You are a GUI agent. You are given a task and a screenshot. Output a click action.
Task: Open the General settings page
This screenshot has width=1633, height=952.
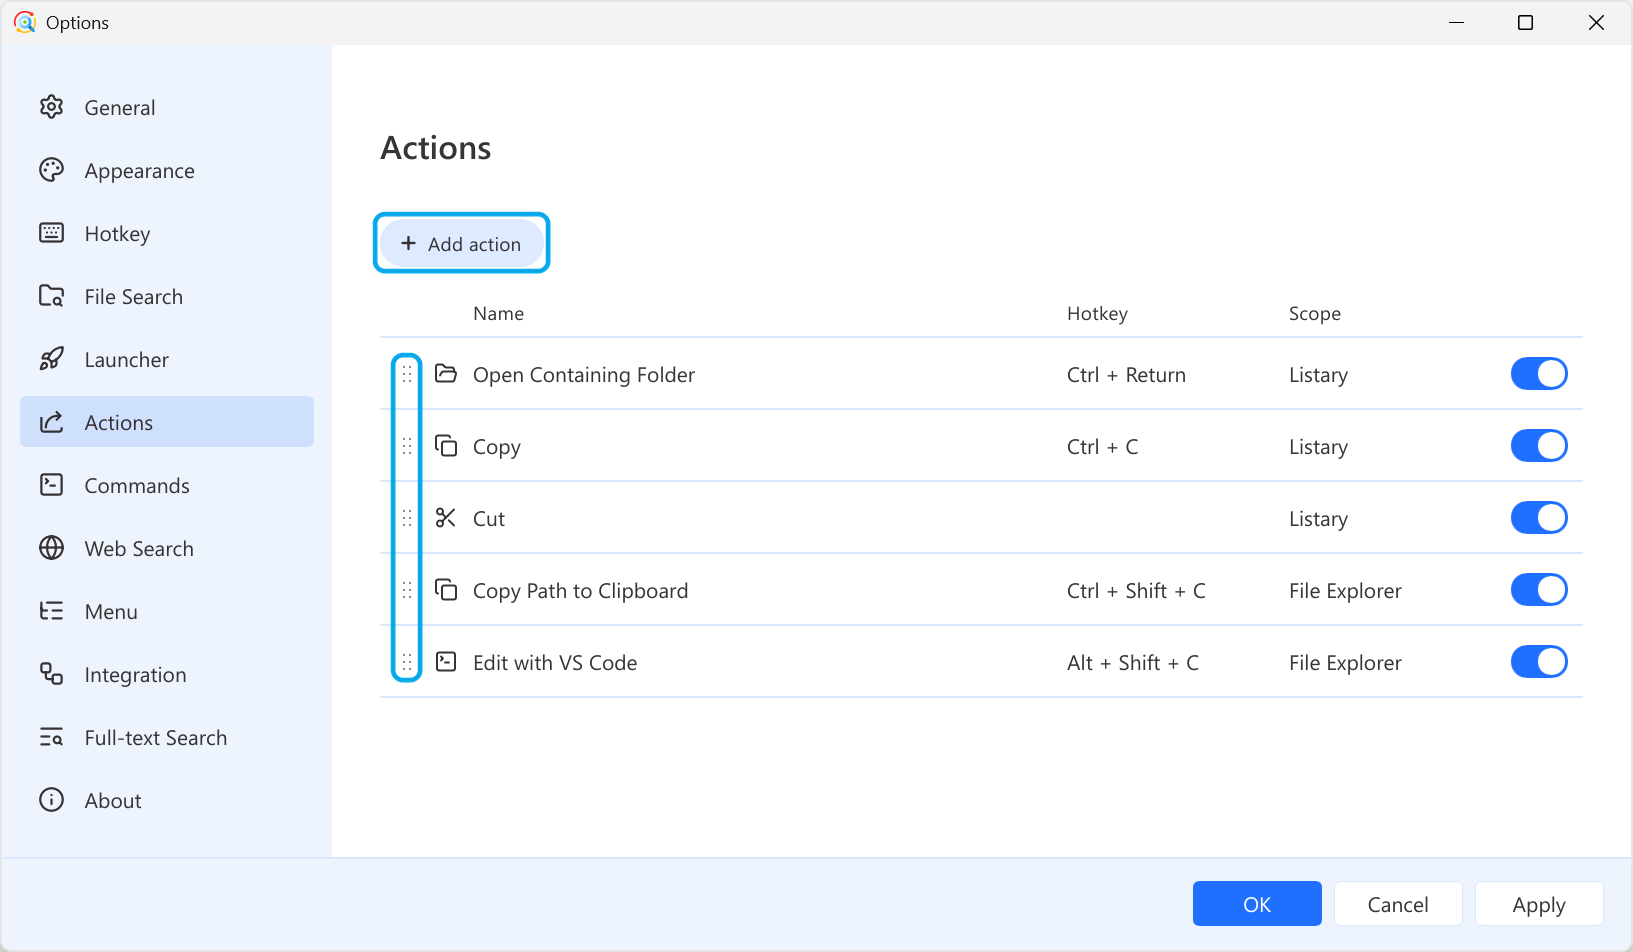(x=167, y=107)
